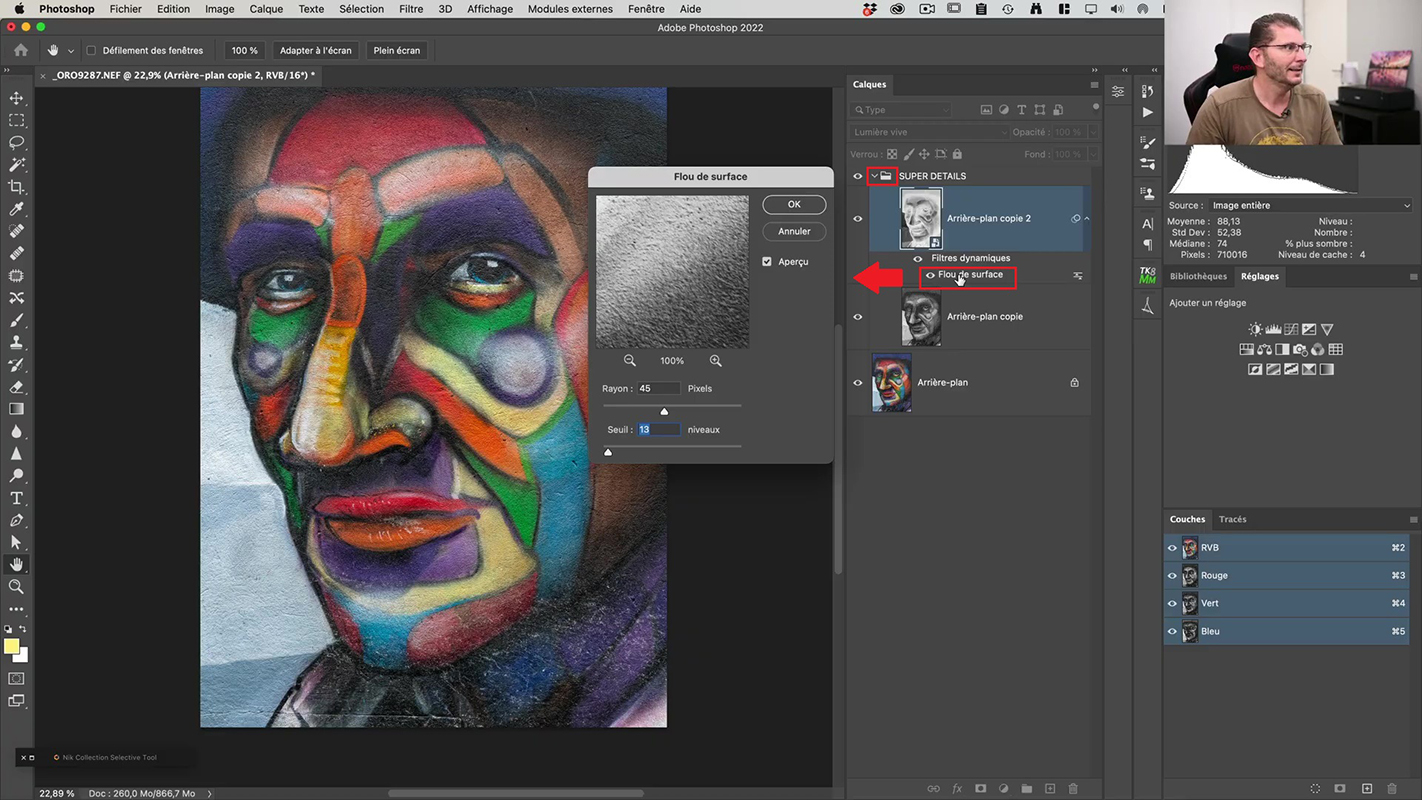Select the Zoom magnifier tool

click(16, 587)
